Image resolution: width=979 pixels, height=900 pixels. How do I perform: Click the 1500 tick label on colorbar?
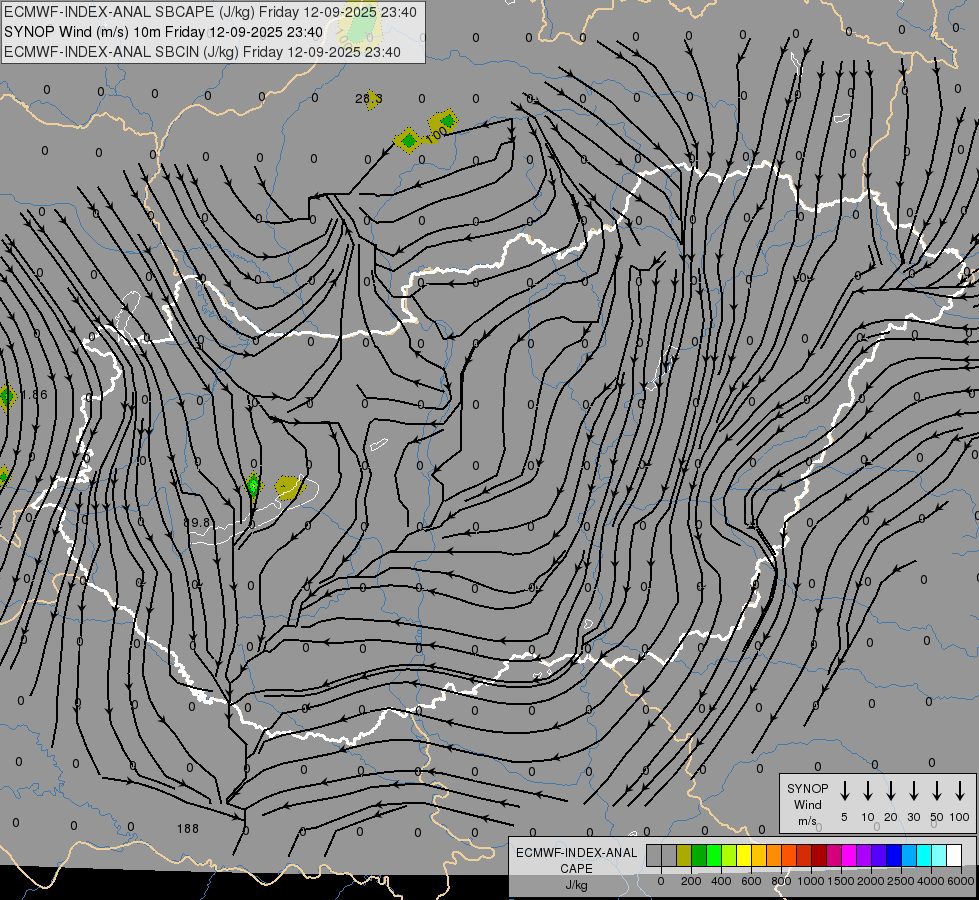click(841, 881)
